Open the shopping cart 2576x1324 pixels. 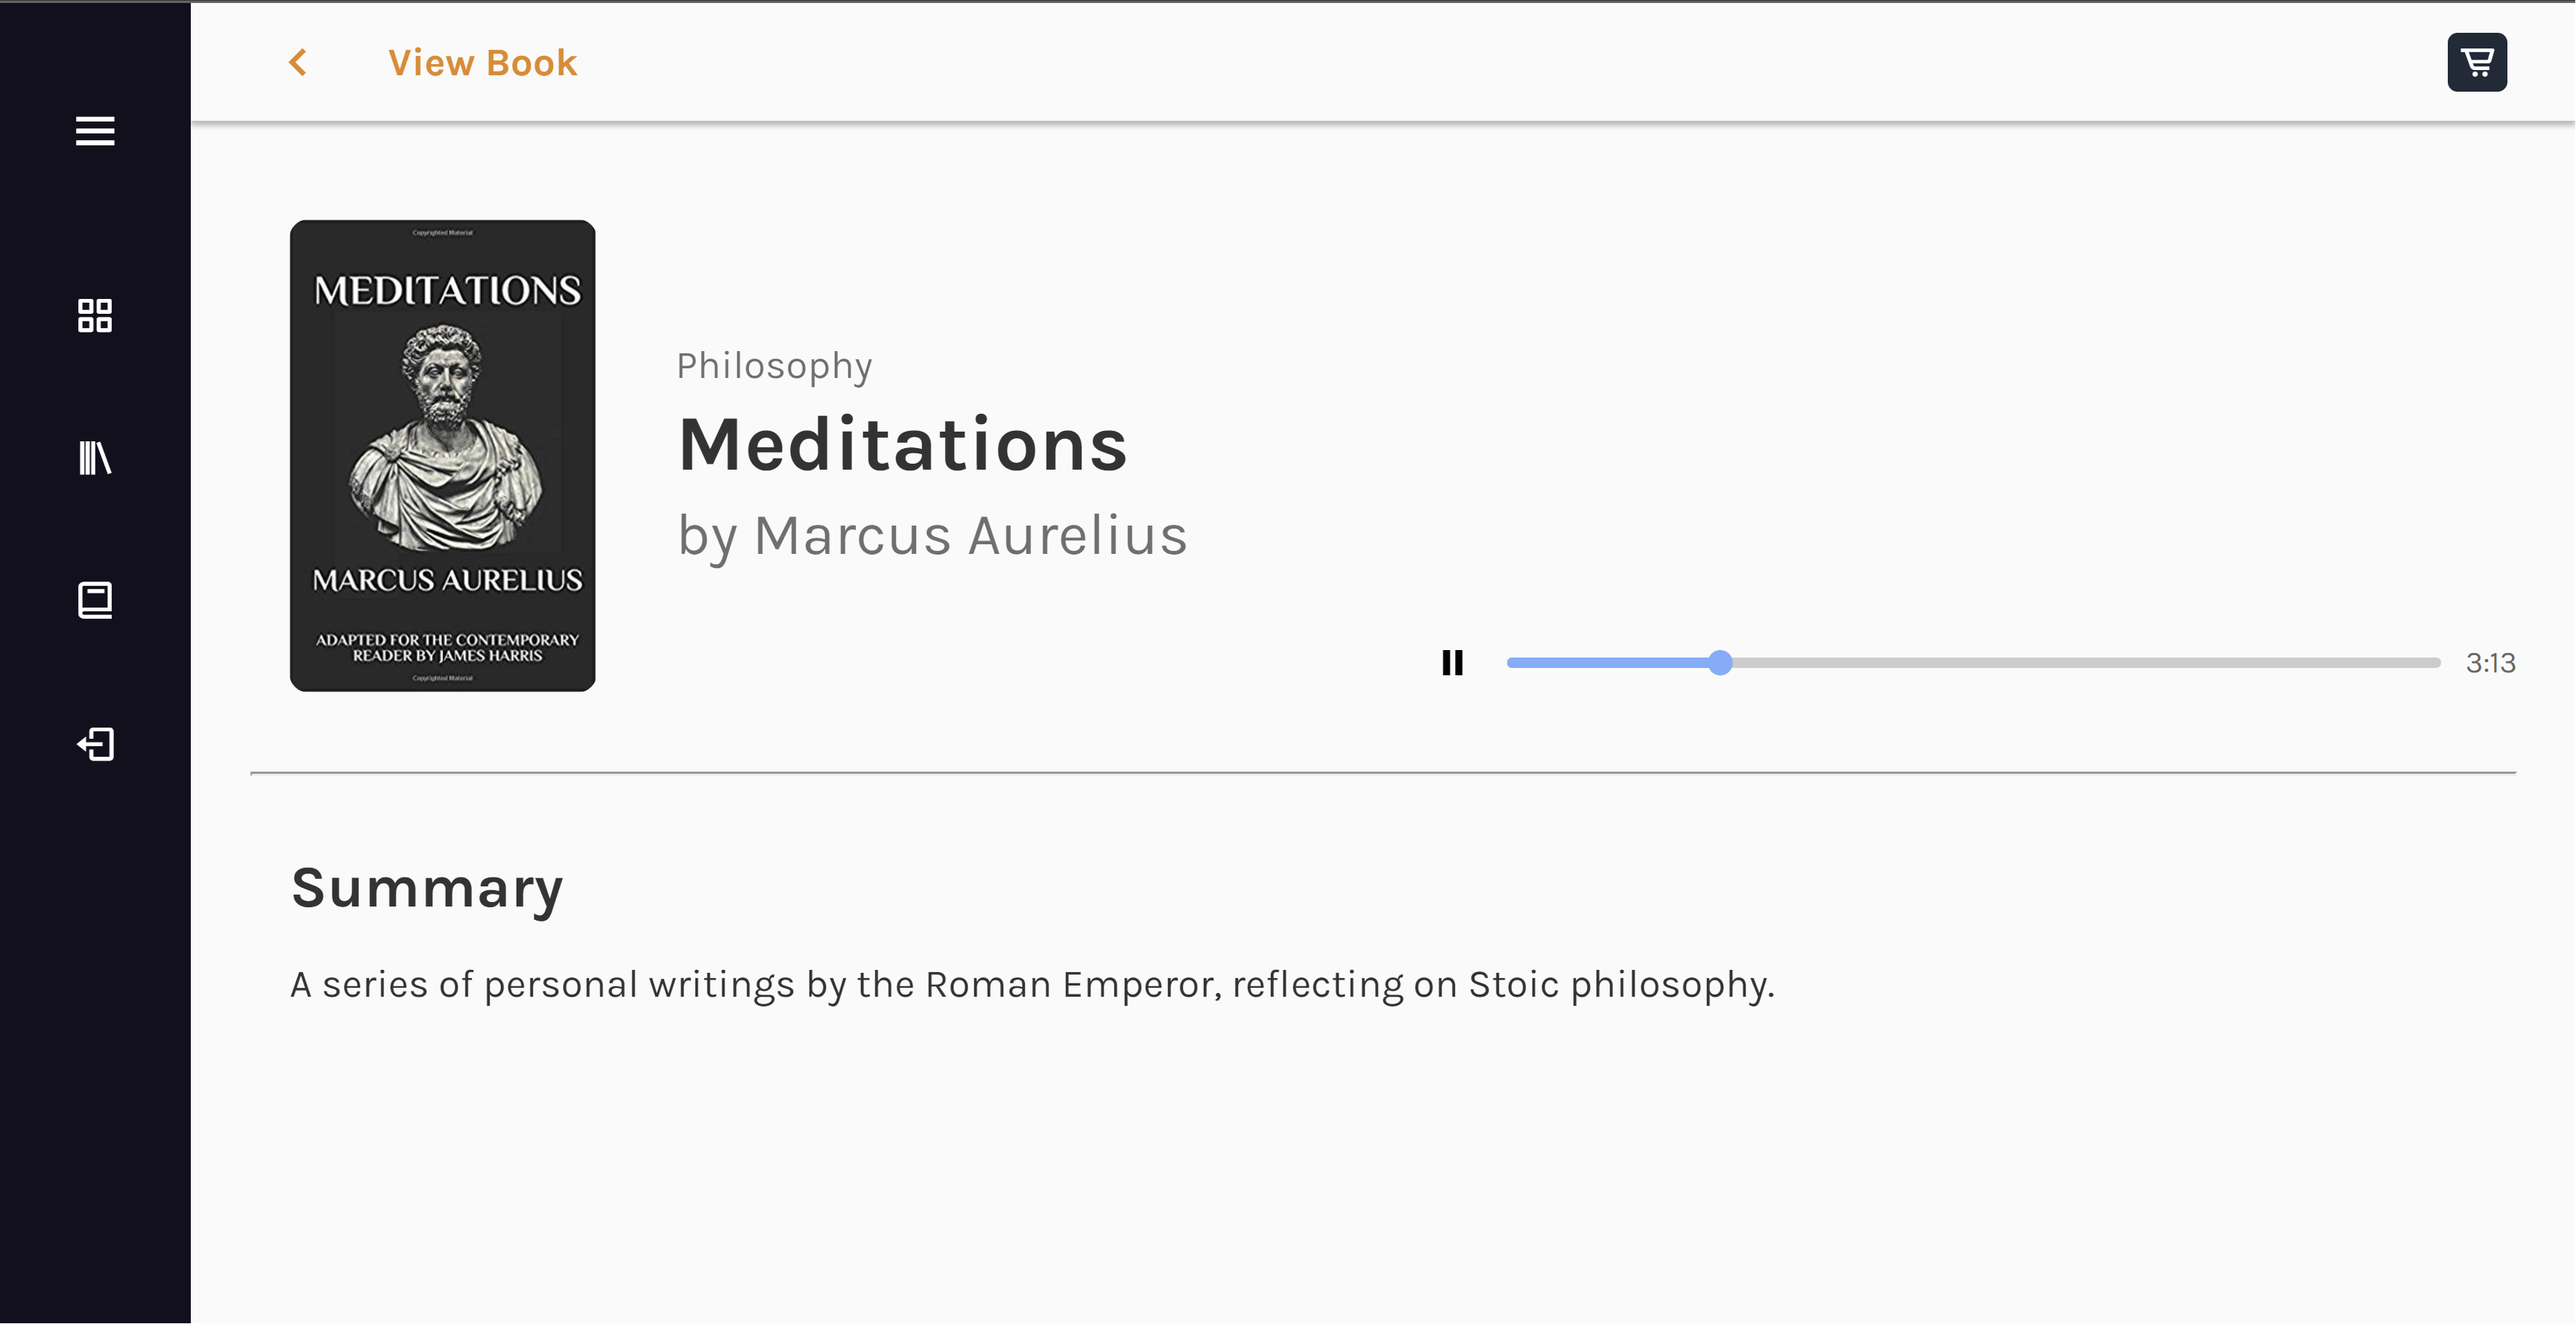click(2477, 62)
